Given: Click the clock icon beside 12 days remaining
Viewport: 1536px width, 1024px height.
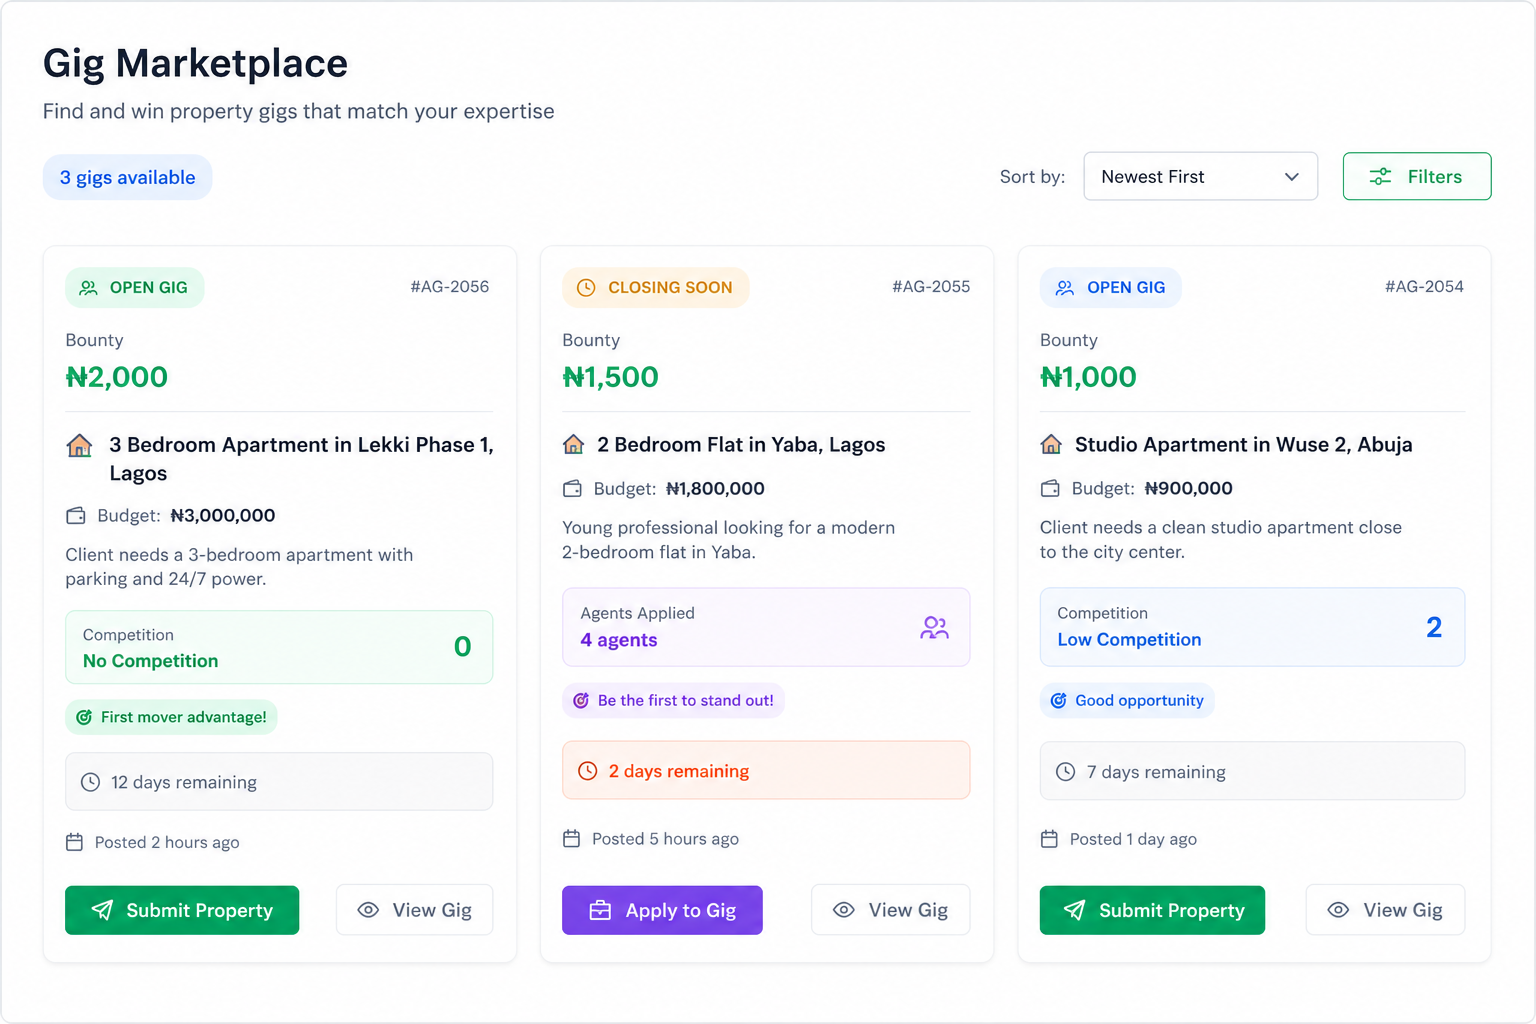Looking at the screenshot, I should click(x=90, y=782).
